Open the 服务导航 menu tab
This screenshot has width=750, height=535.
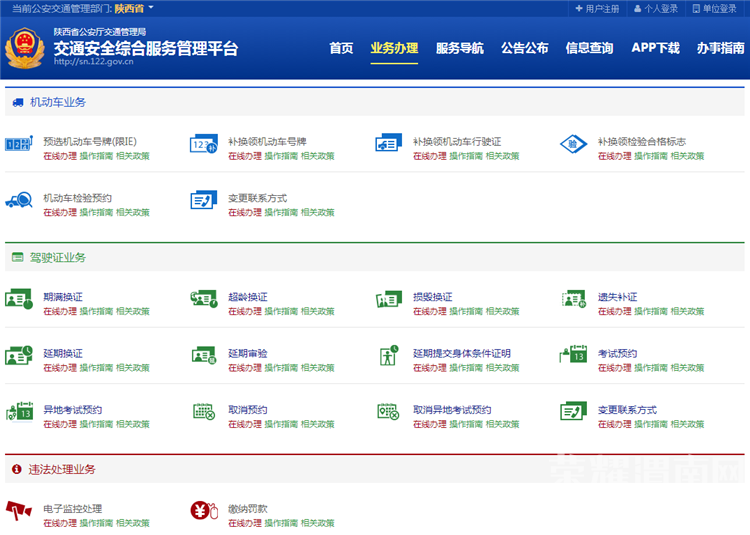pos(459,48)
